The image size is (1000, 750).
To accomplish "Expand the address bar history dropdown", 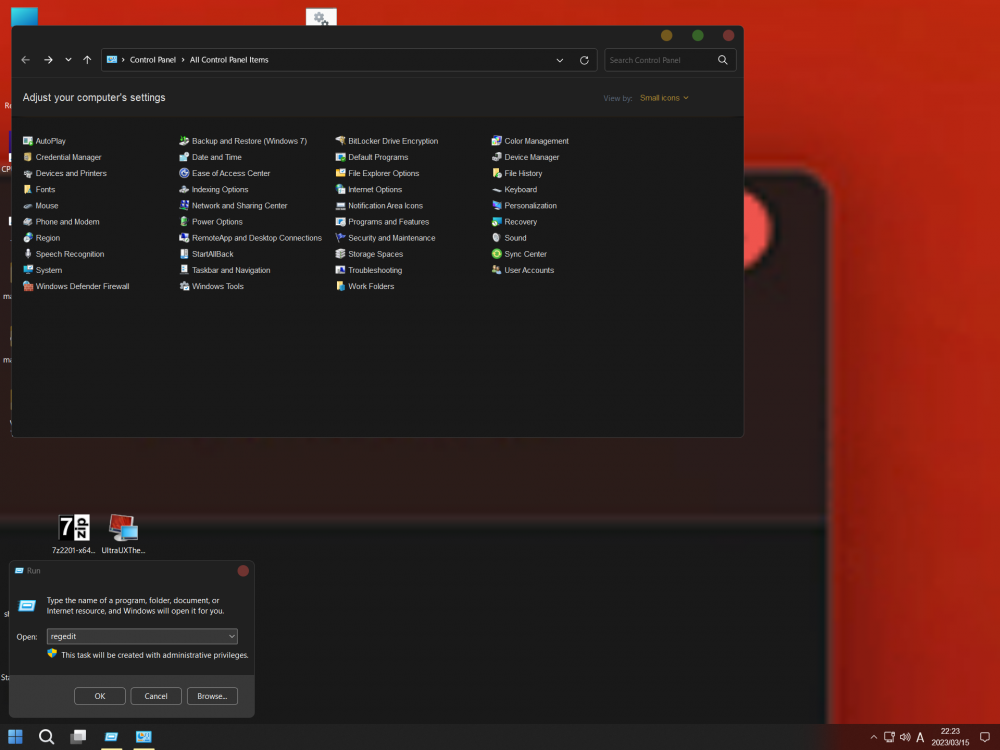I will (x=559, y=60).
